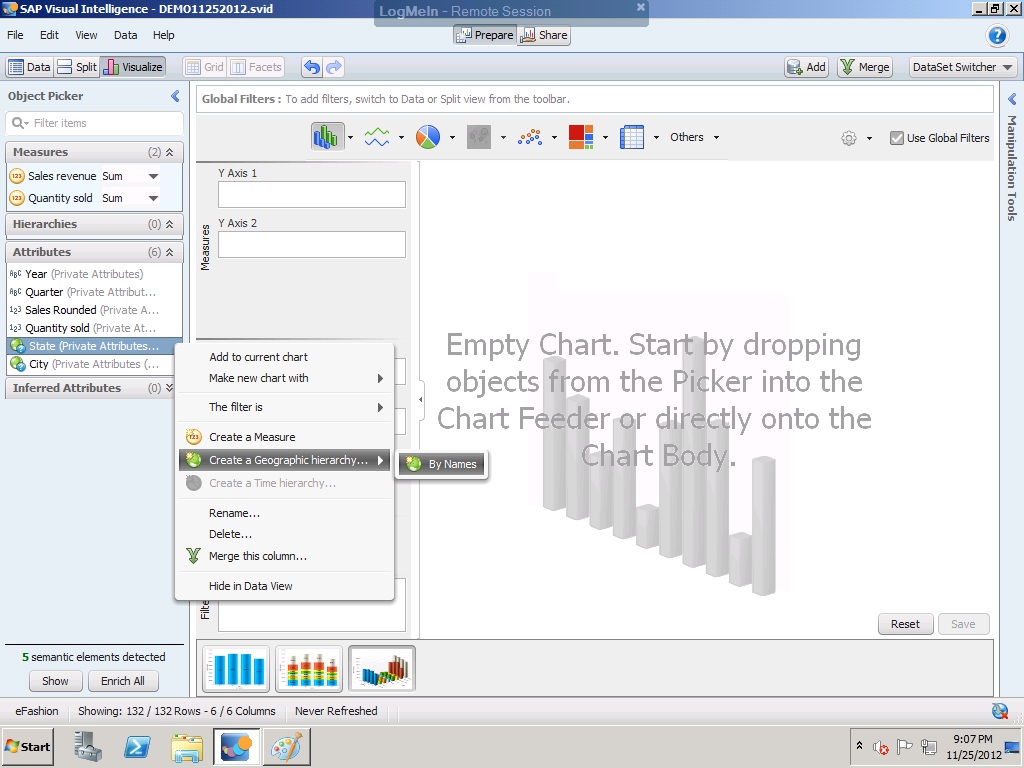The width and height of the screenshot is (1024, 768).
Task: Switch to Data view
Action: (29, 67)
